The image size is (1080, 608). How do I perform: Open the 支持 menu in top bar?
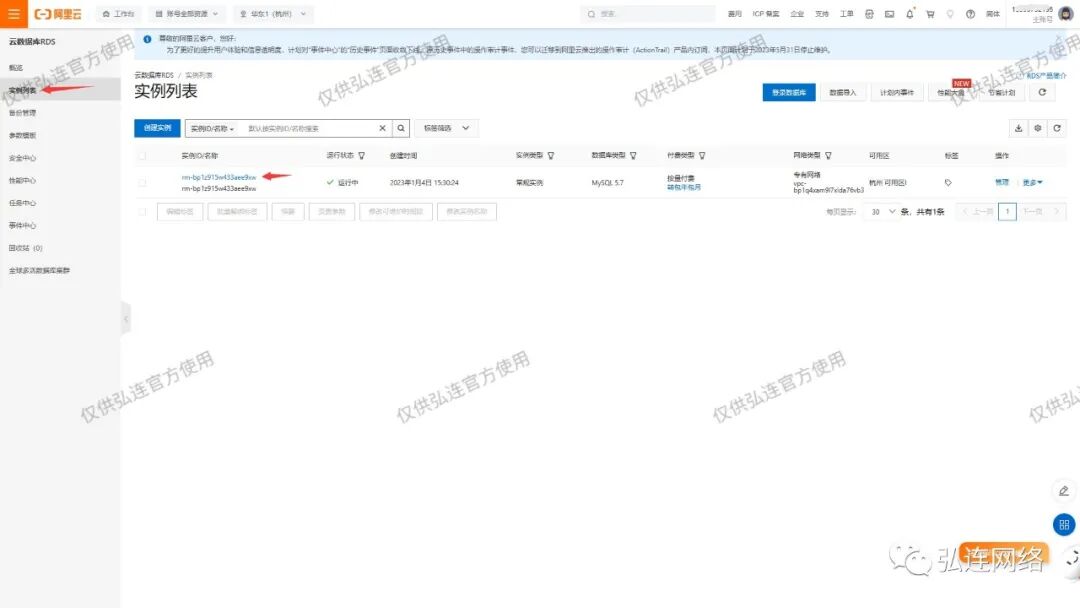click(822, 14)
